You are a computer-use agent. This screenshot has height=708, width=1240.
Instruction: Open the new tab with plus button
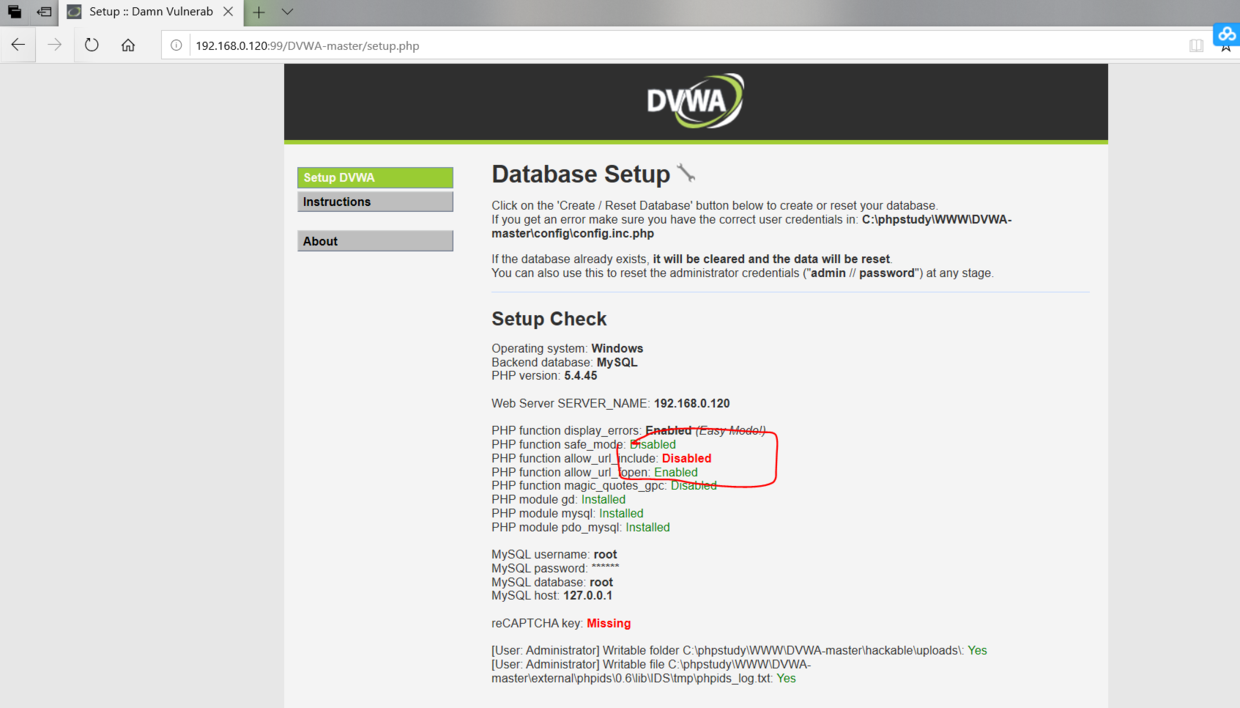pos(258,12)
